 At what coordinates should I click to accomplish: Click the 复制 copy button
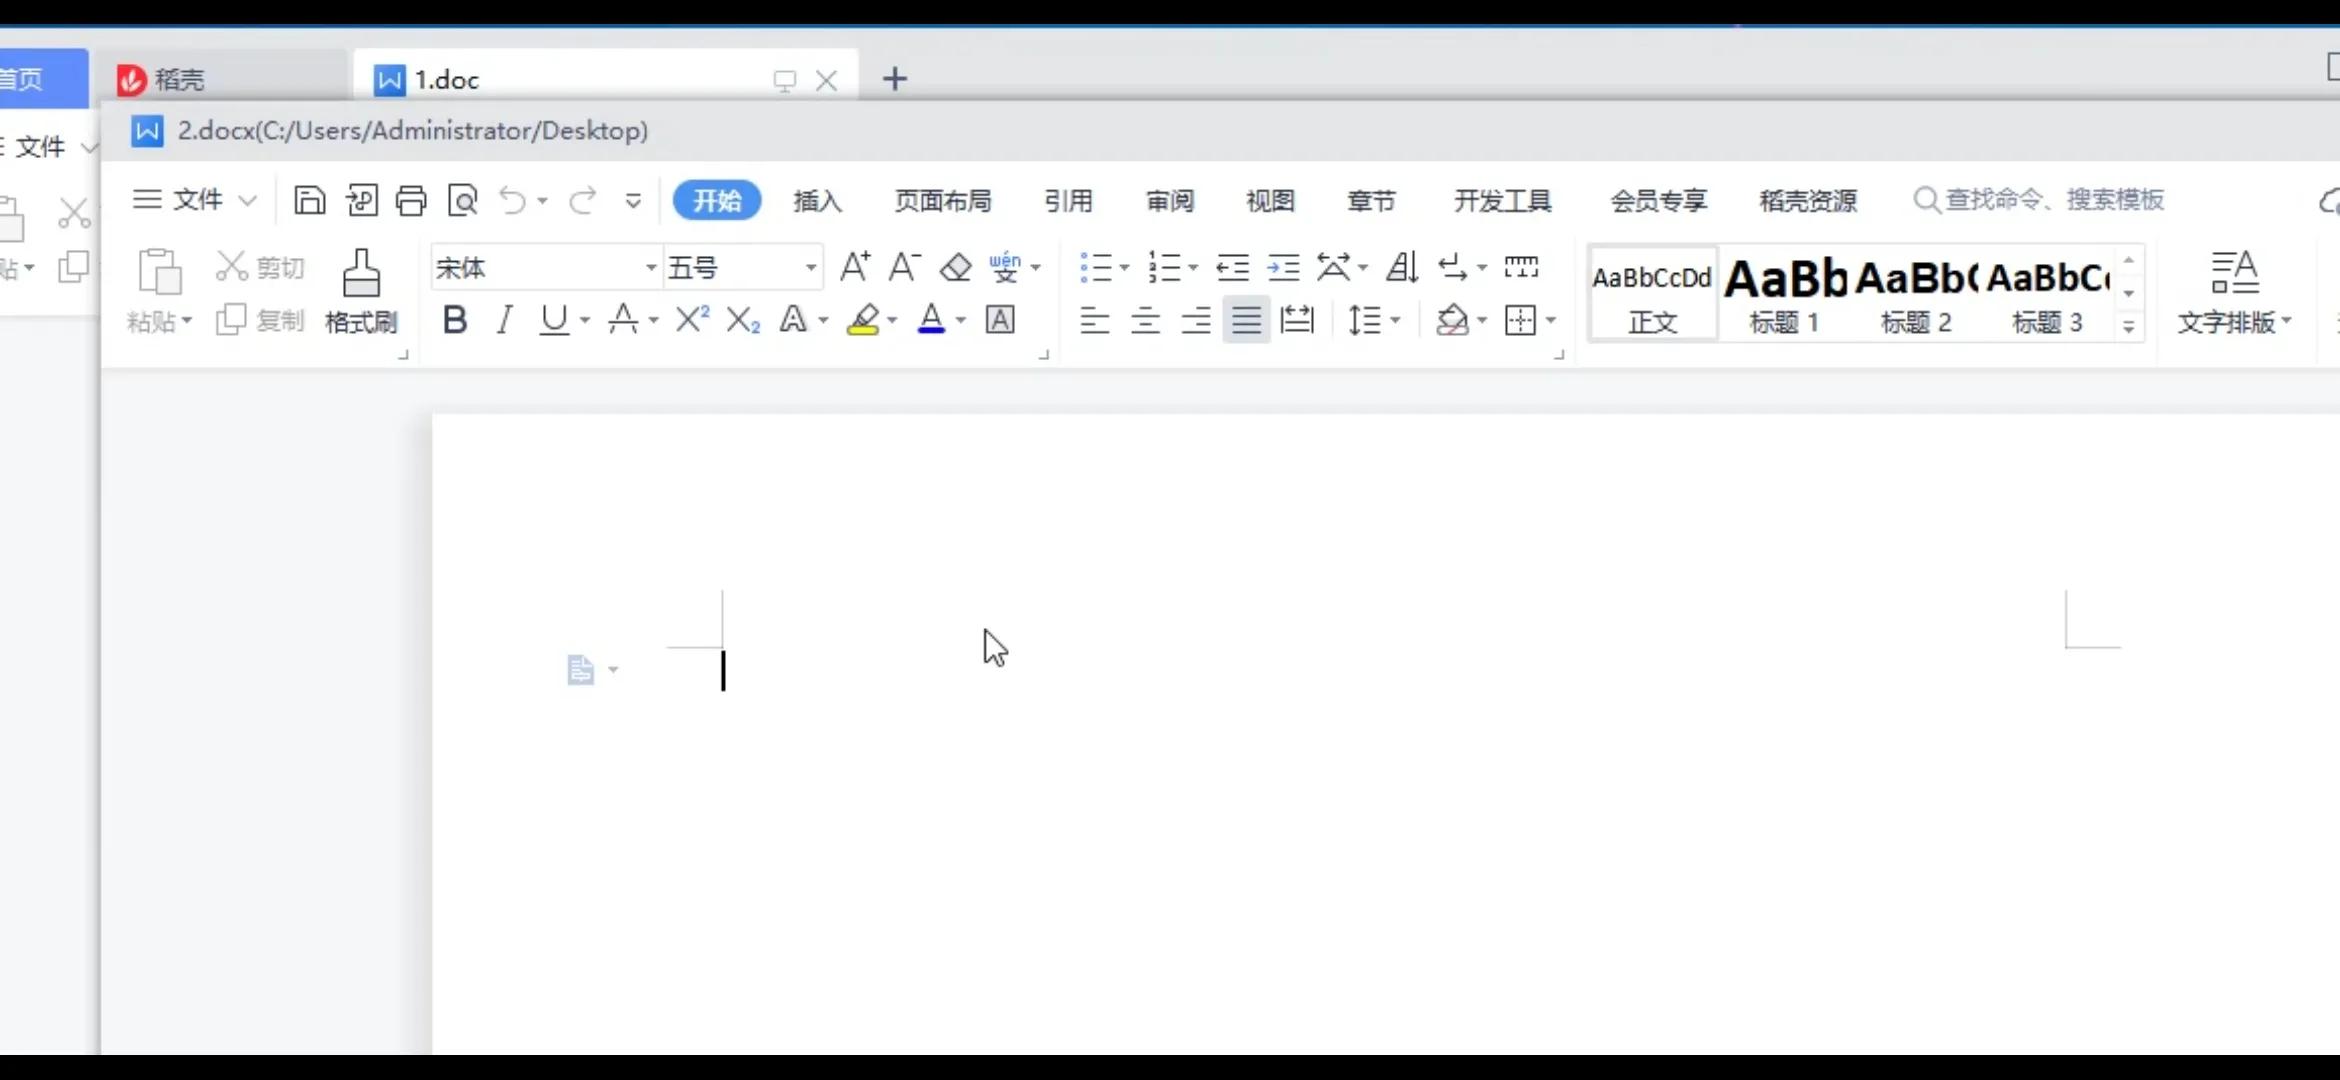click(258, 319)
